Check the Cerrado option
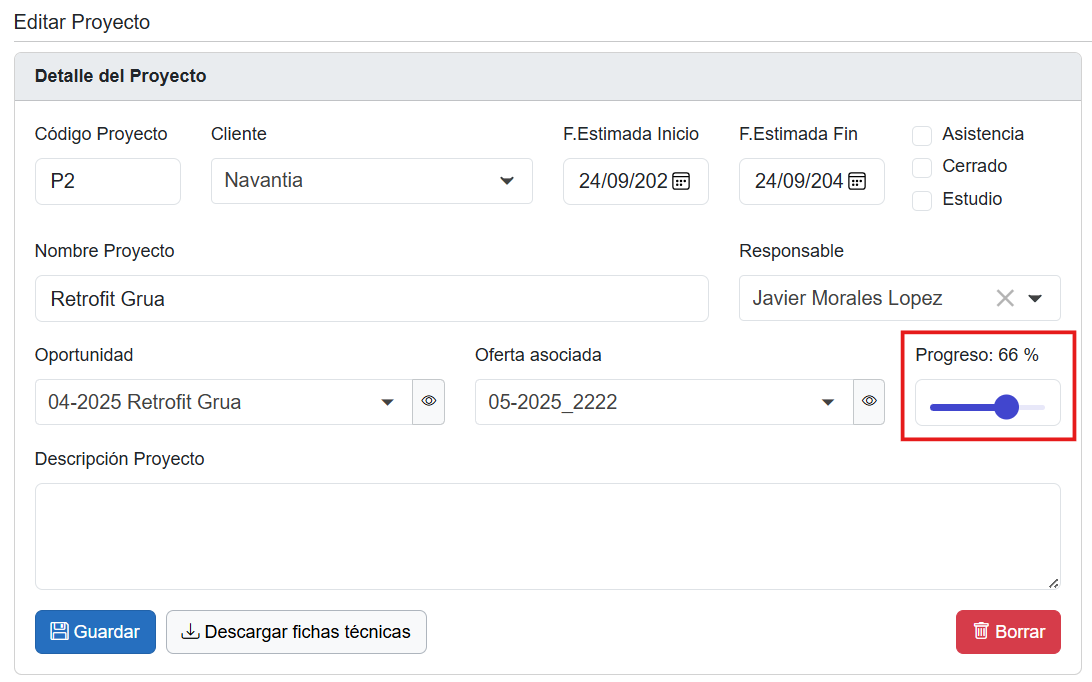Viewport: 1092px width, 682px height. pyautogui.click(x=922, y=167)
